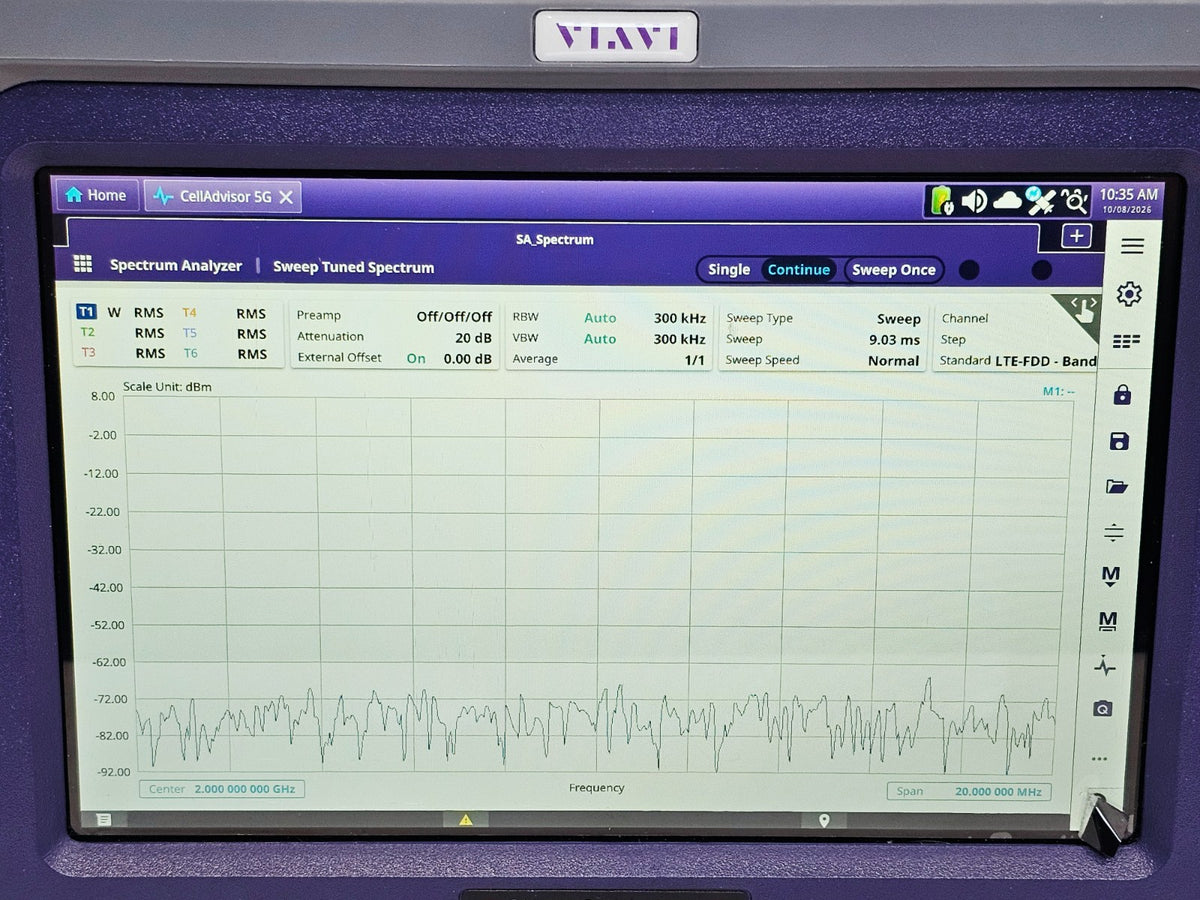Tap the amplitude auto-scale icon
The image size is (1200, 900).
coord(1114,532)
